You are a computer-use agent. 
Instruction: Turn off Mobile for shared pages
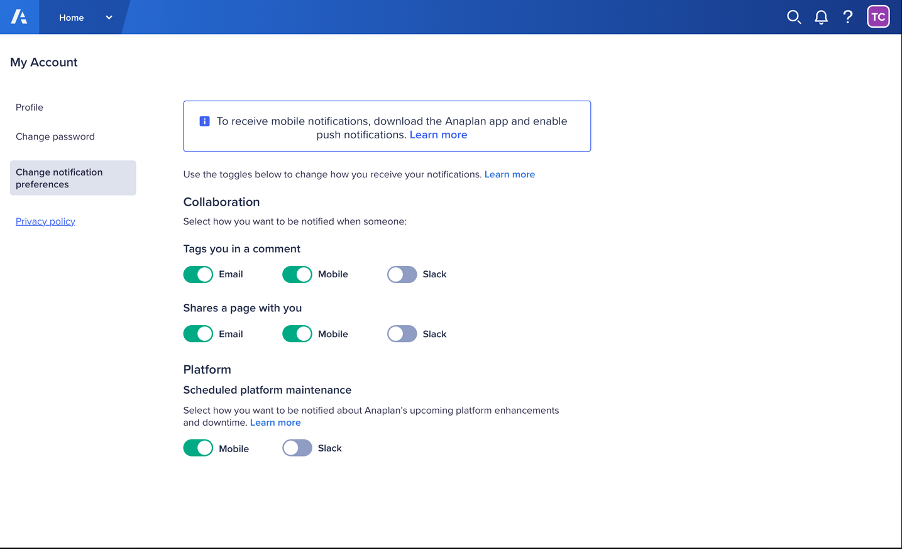(297, 334)
